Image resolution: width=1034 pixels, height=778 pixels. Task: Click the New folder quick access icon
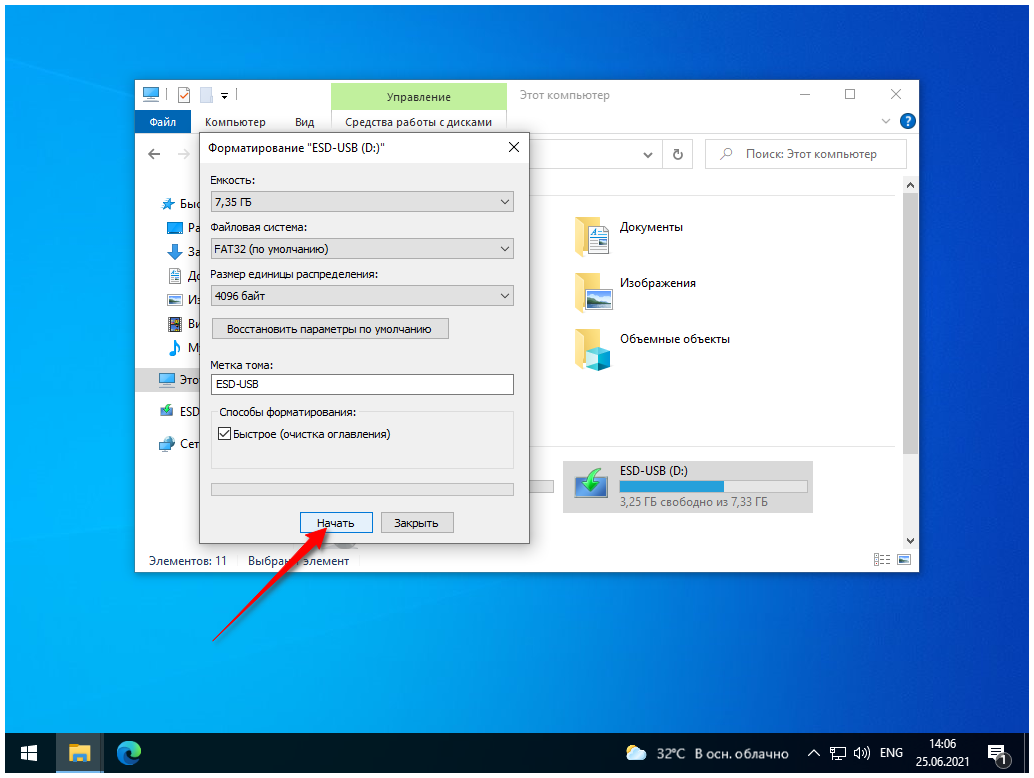tap(206, 95)
